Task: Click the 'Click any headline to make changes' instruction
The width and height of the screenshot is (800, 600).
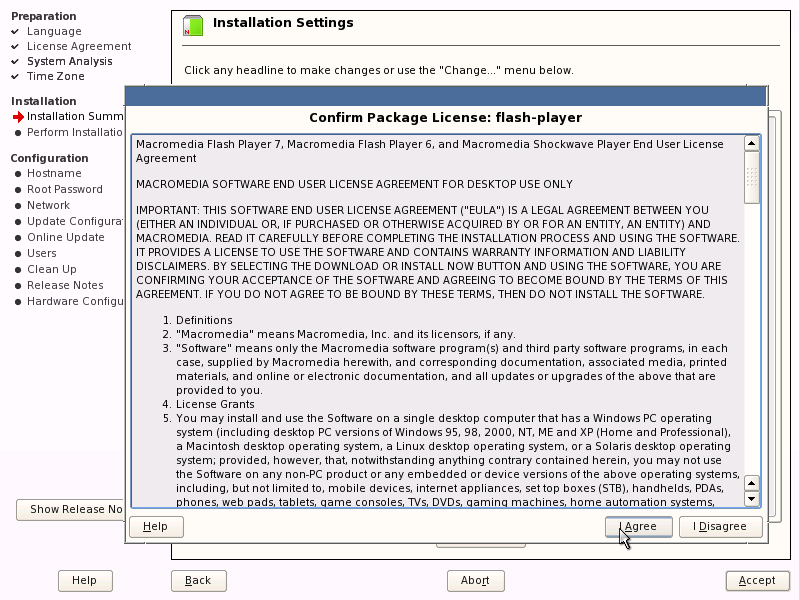Action: point(379,70)
